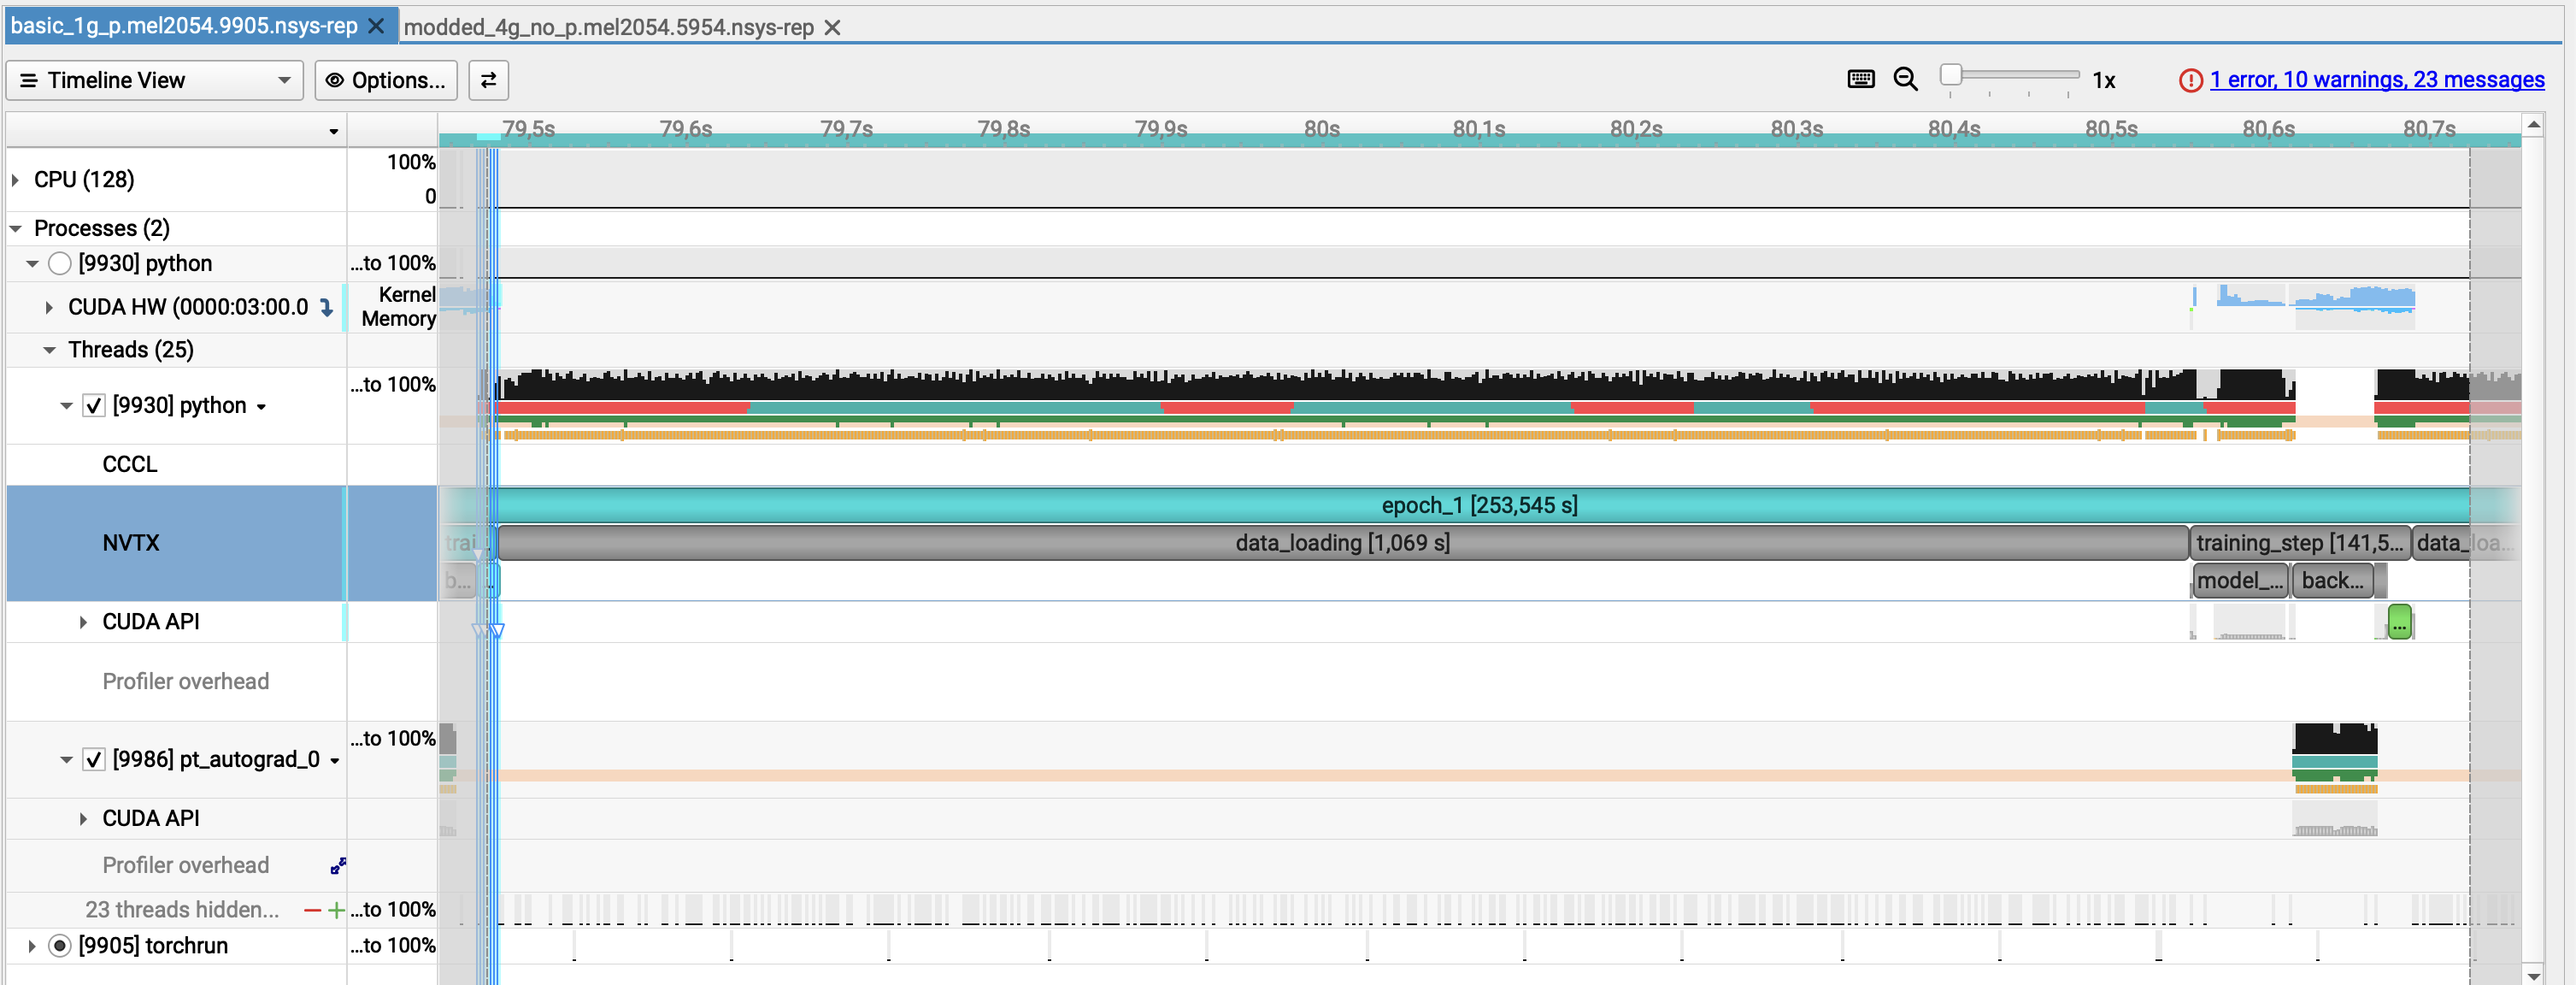Image resolution: width=2576 pixels, height=985 pixels.
Task: Click the zoom level slider handle
Action: coord(1950,75)
